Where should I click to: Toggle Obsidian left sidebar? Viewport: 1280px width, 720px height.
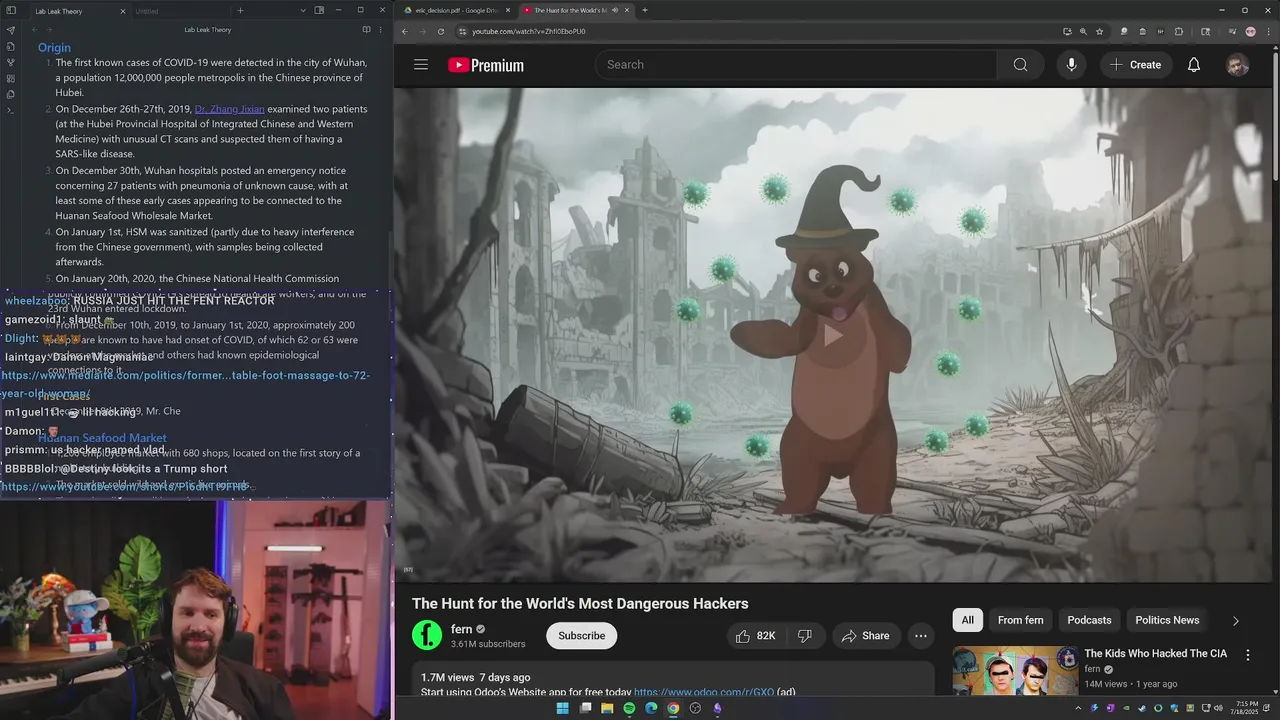[11, 11]
